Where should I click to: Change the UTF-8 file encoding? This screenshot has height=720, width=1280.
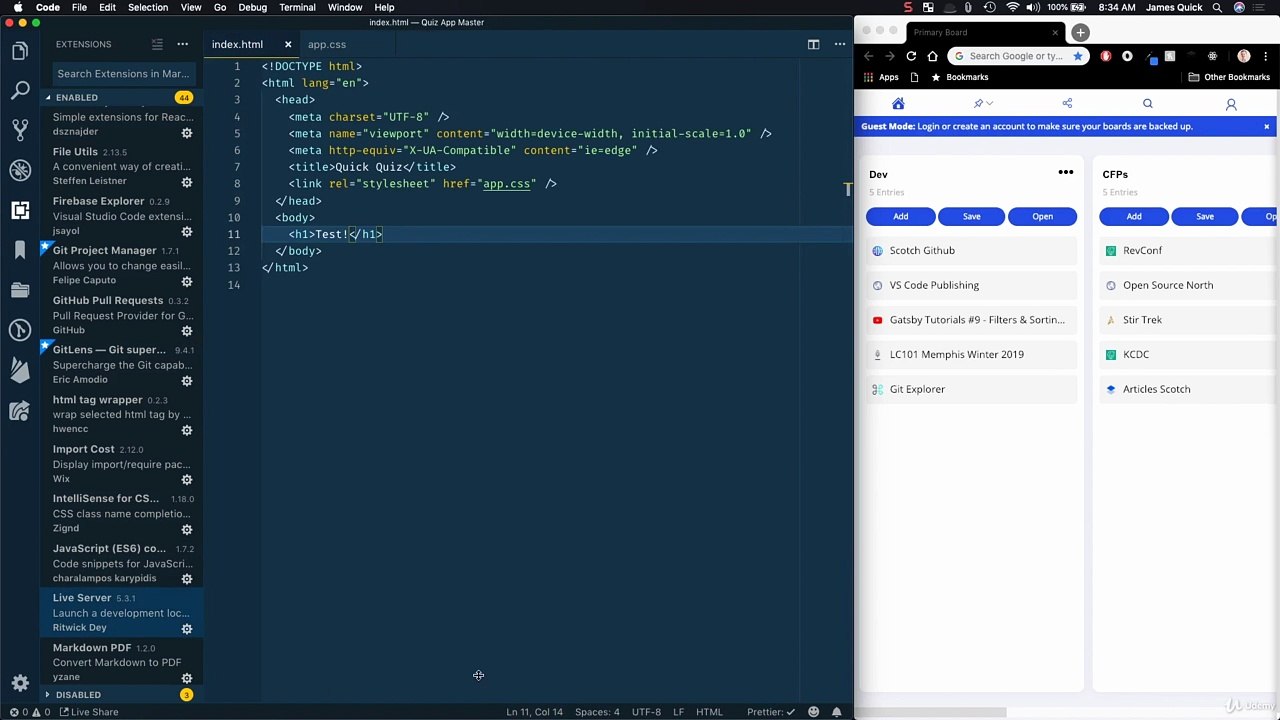click(646, 712)
